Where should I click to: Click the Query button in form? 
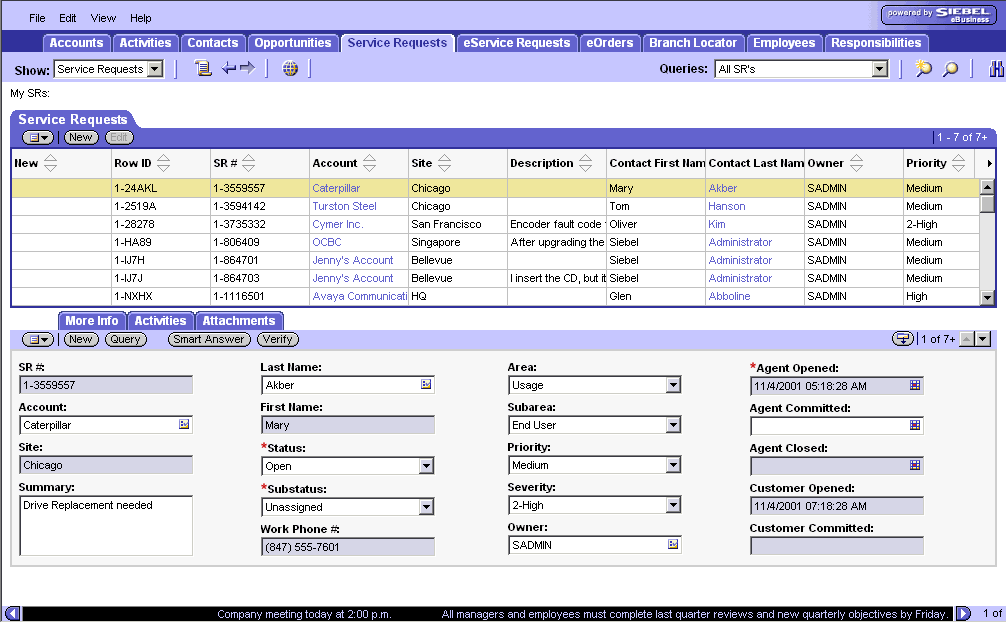click(x=125, y=339)
